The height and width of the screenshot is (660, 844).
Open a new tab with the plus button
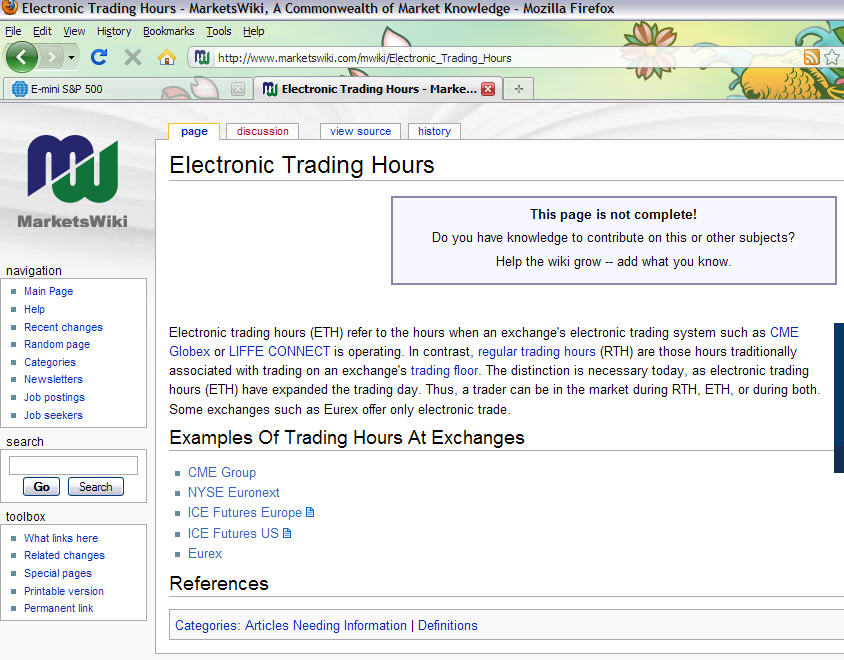pyautogui.click(x=518, y=89)
